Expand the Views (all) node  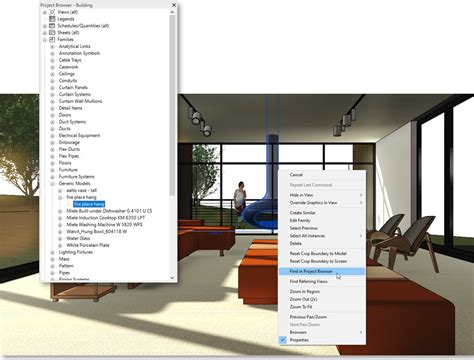pyautogui.click(x=45, y=12)
